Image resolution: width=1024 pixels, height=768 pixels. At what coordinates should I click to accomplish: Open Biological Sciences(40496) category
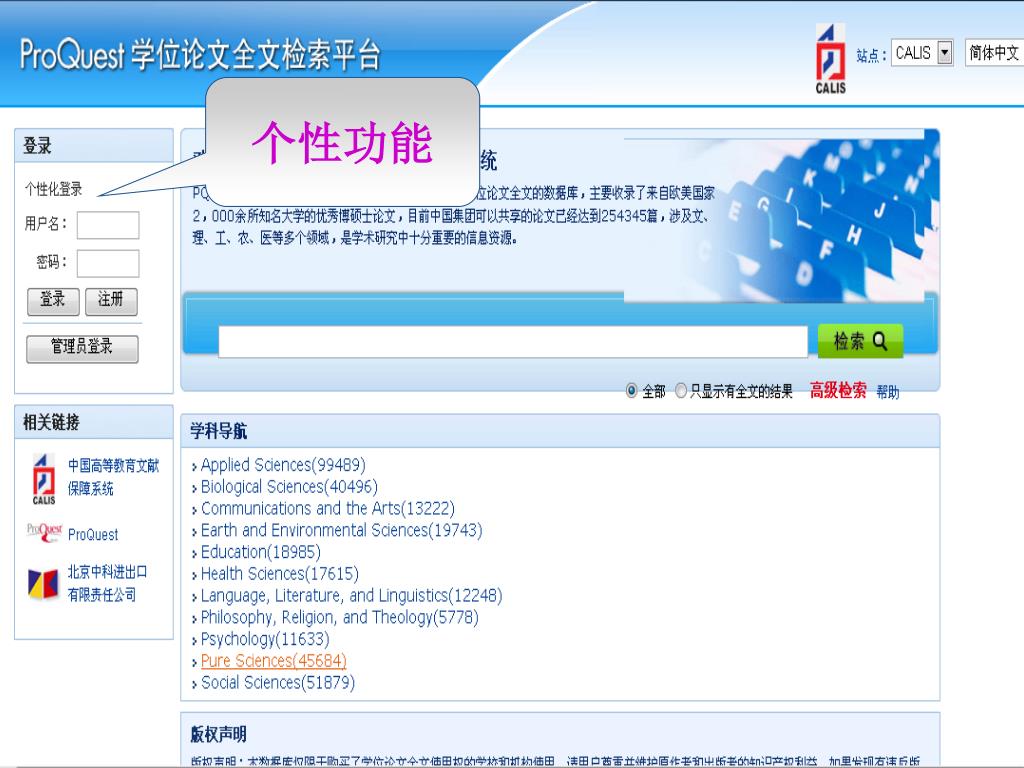tap(289, 487)
